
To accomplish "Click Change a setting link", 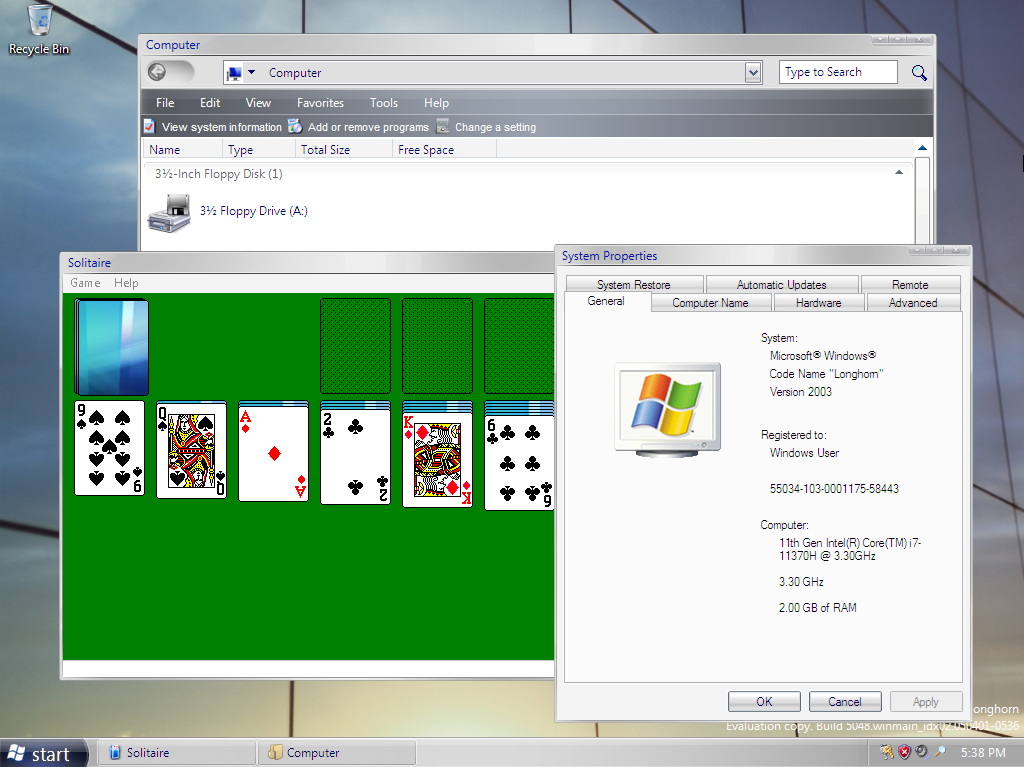I will pos(496,127).
